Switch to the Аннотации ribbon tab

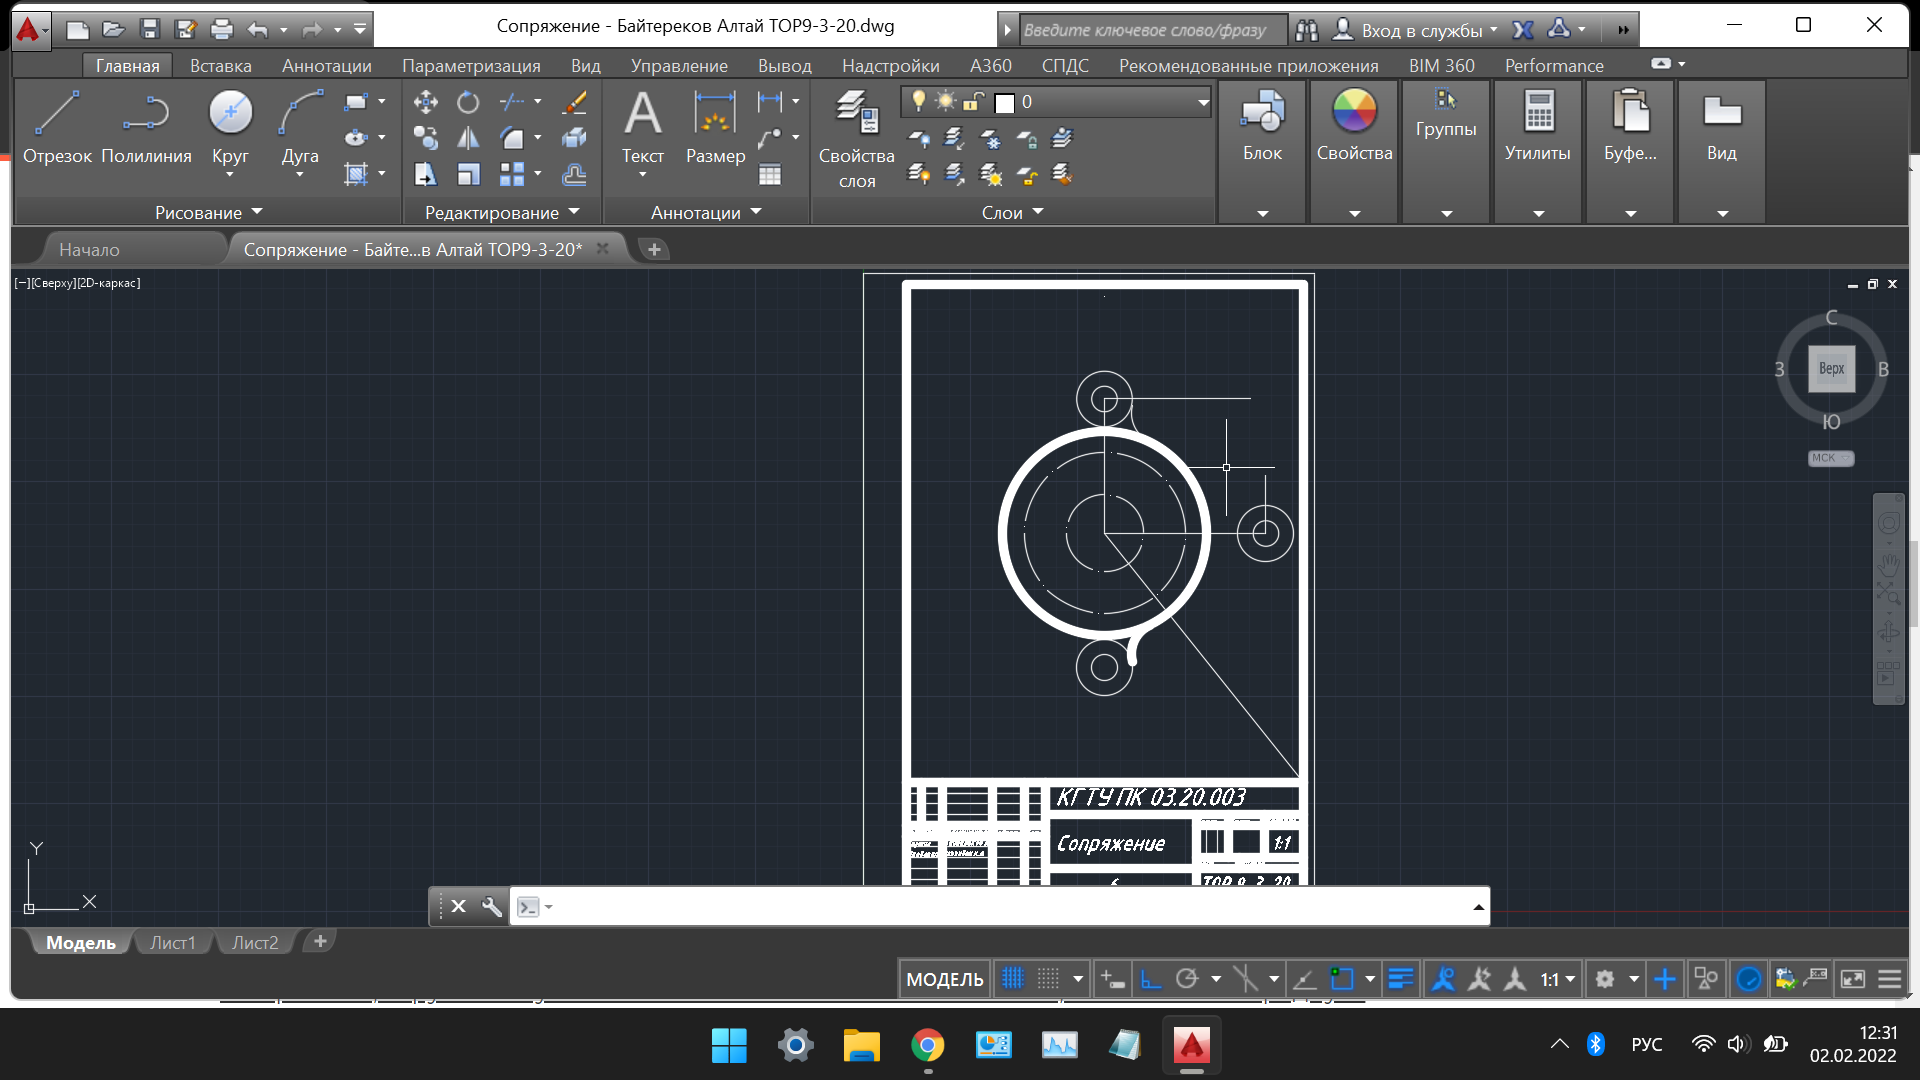tap(327, 65)
